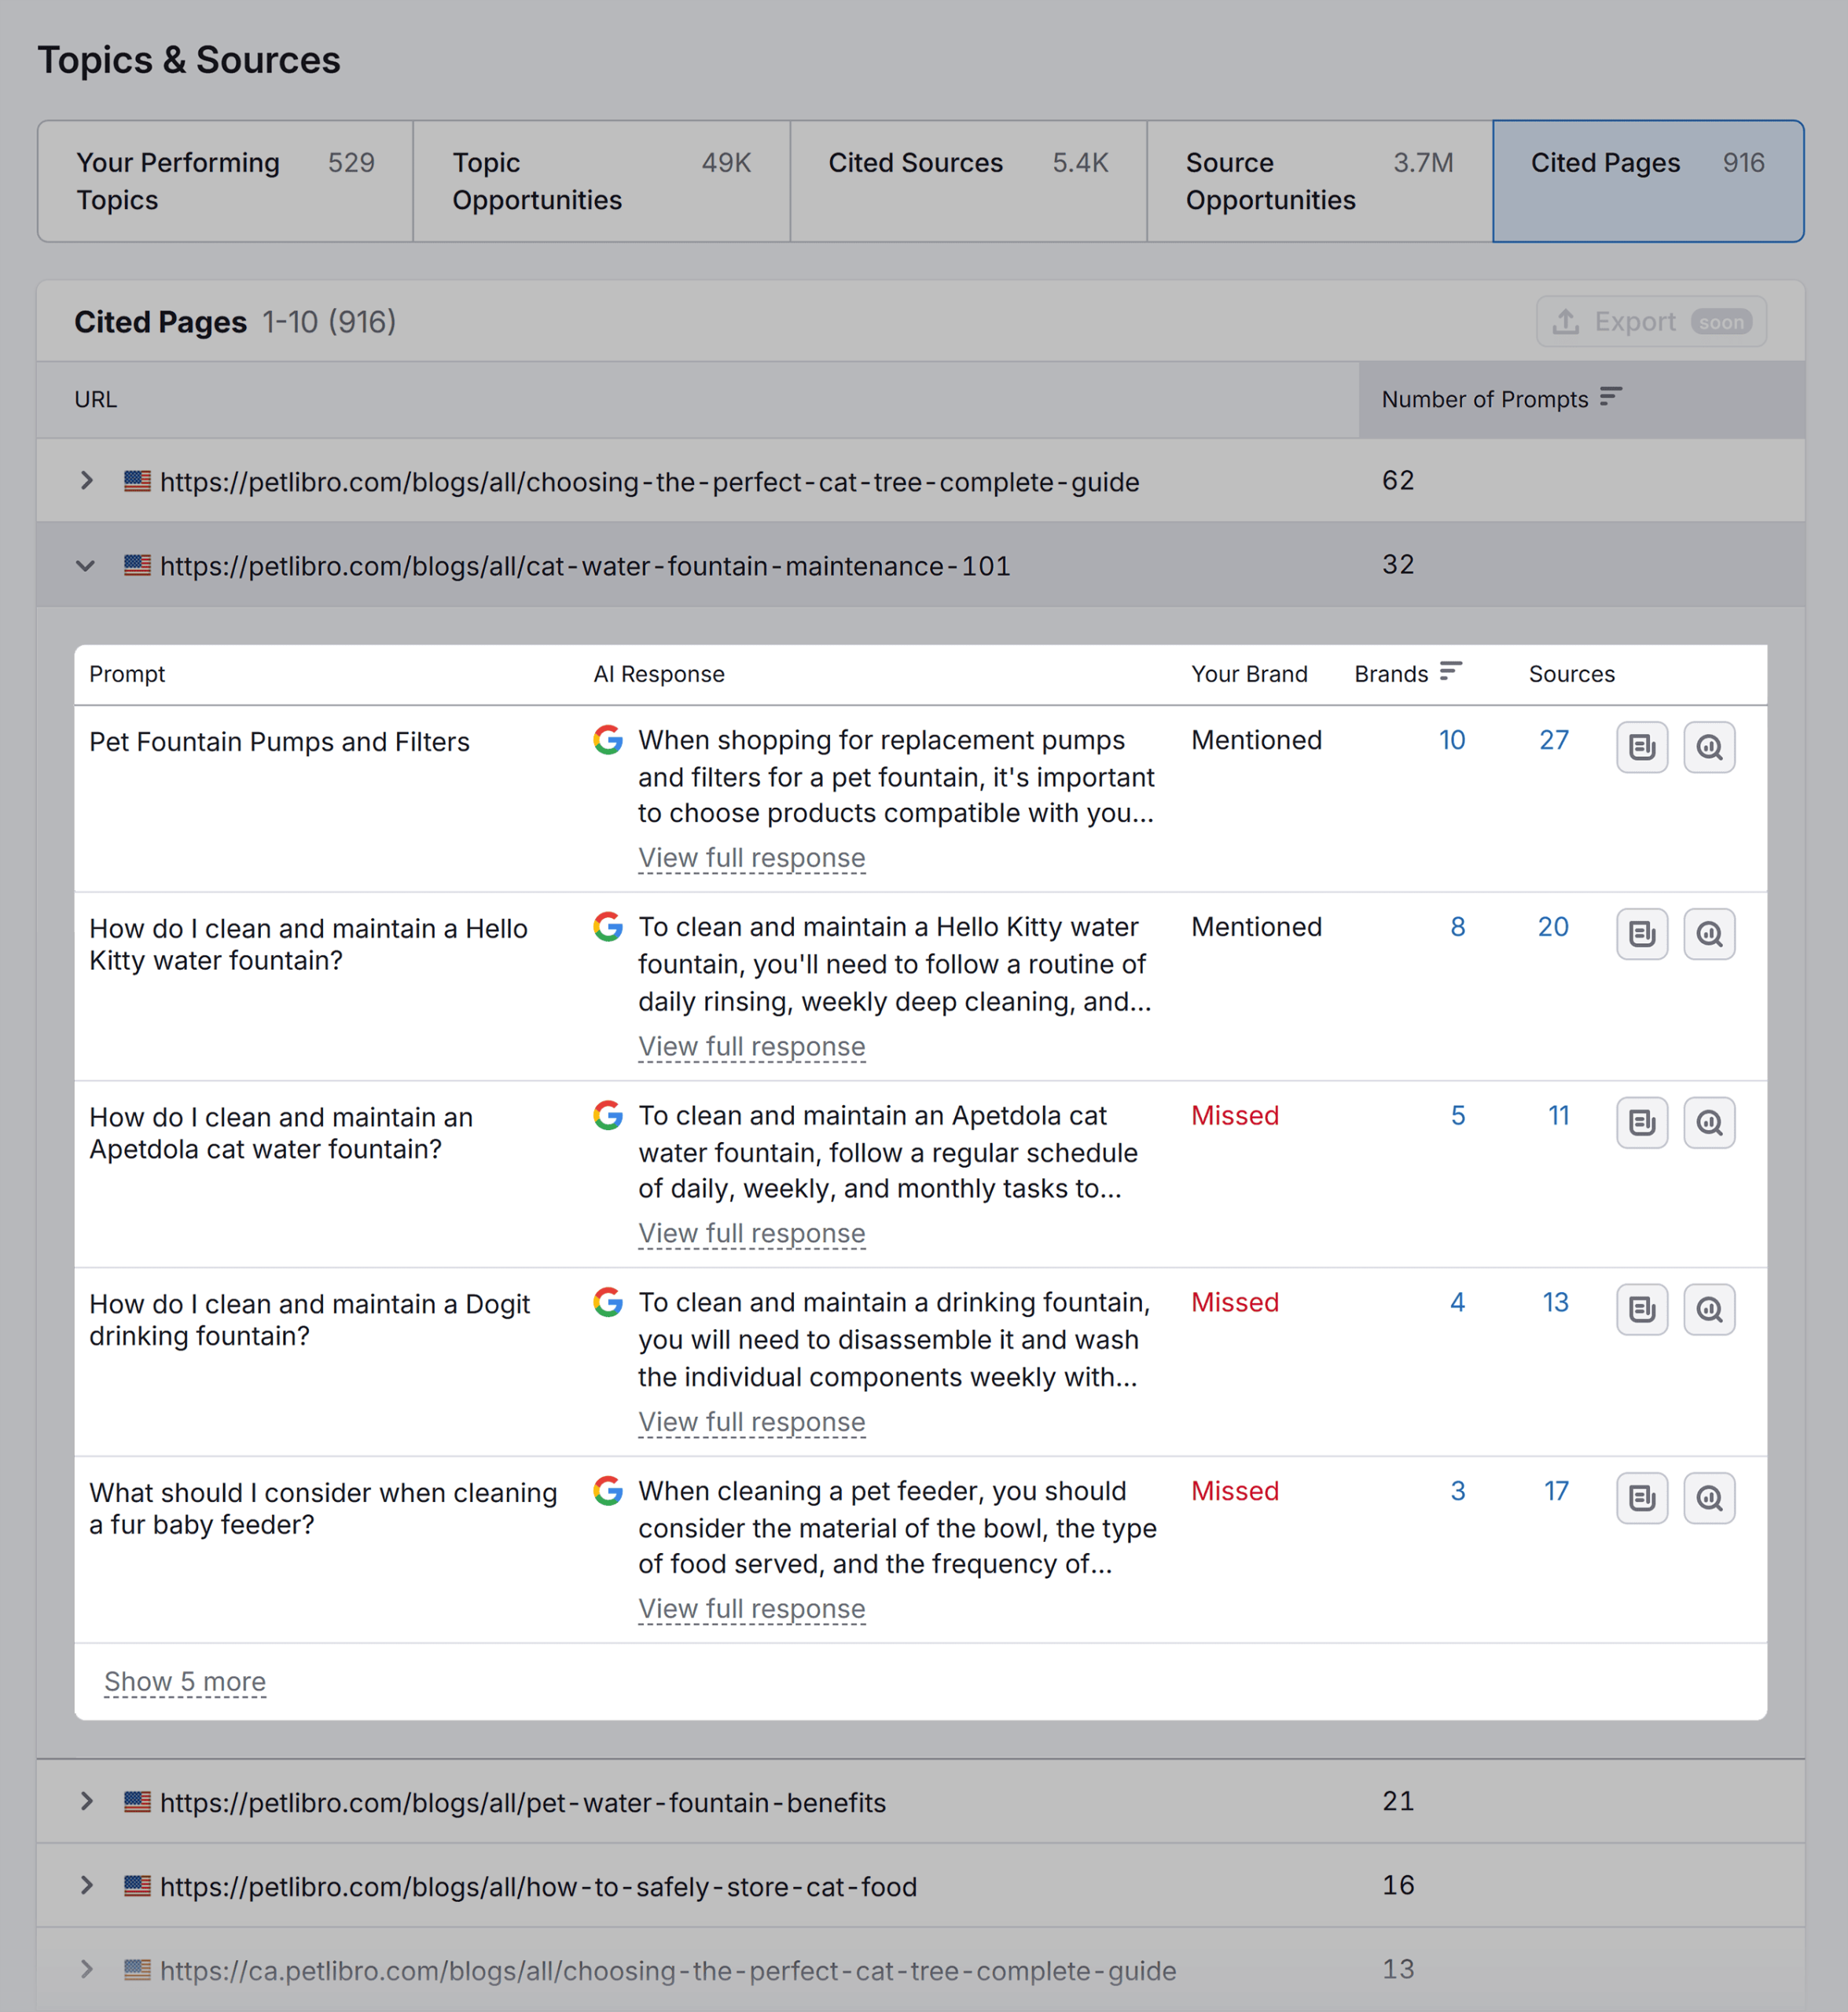Open the response document icon on the fur baby feeder row
1848x2012 pixels.
1641,1498
